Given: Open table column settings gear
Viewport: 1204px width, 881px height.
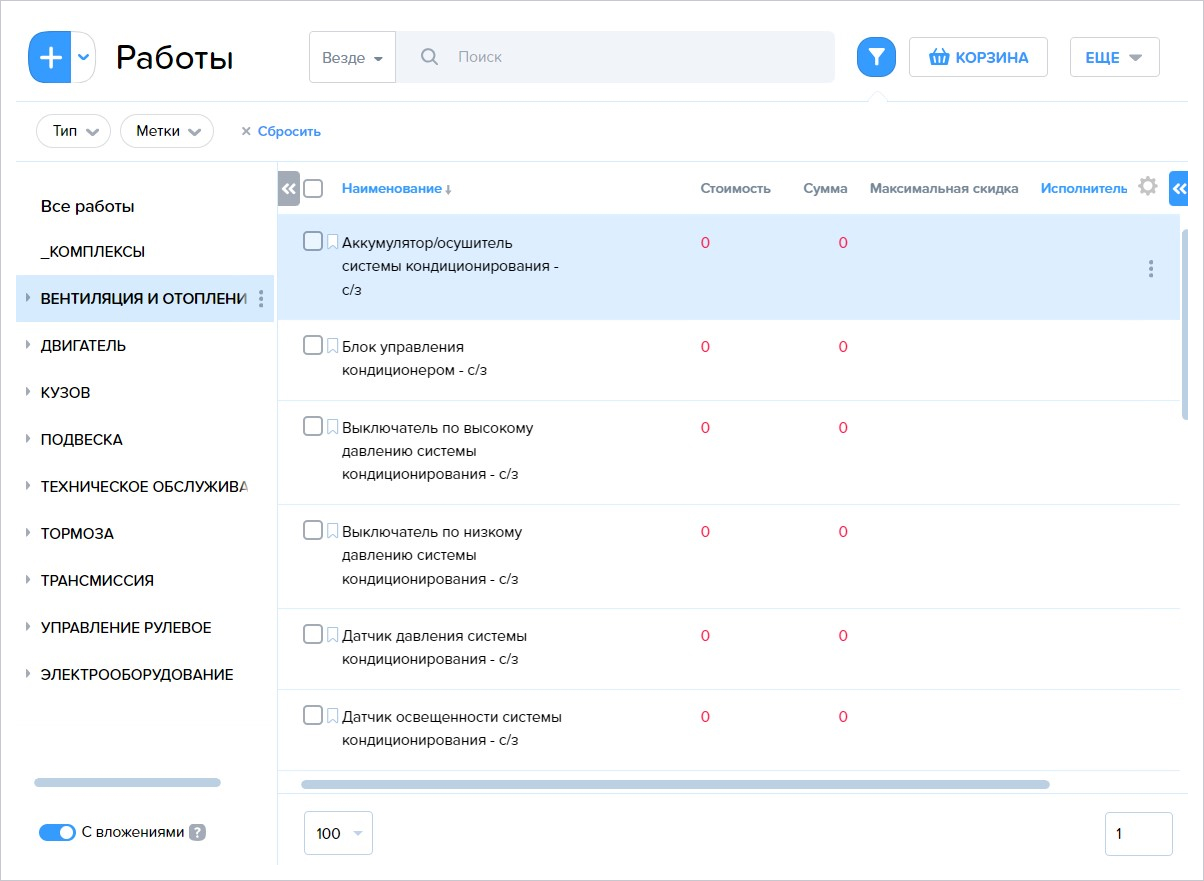Looking at the screenshot, I should (1148, 186).
